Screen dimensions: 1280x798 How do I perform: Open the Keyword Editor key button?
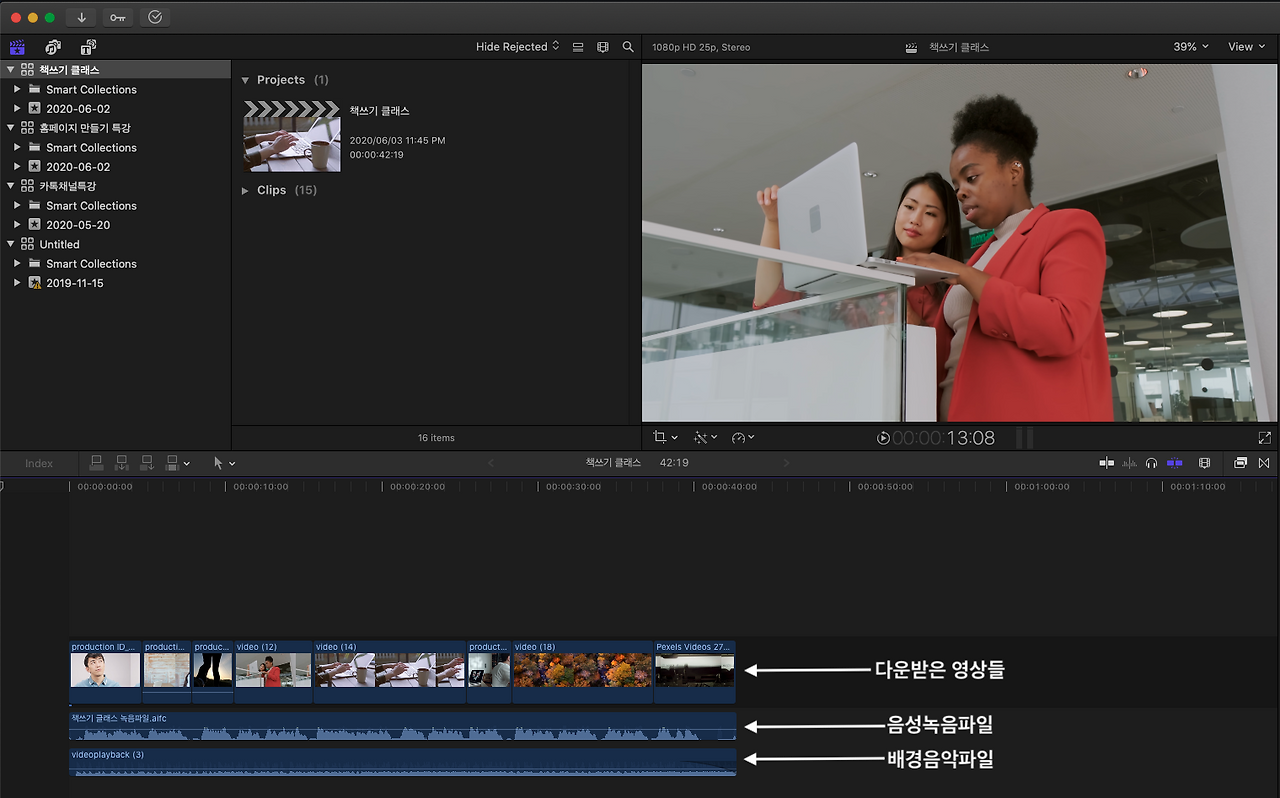118,17
